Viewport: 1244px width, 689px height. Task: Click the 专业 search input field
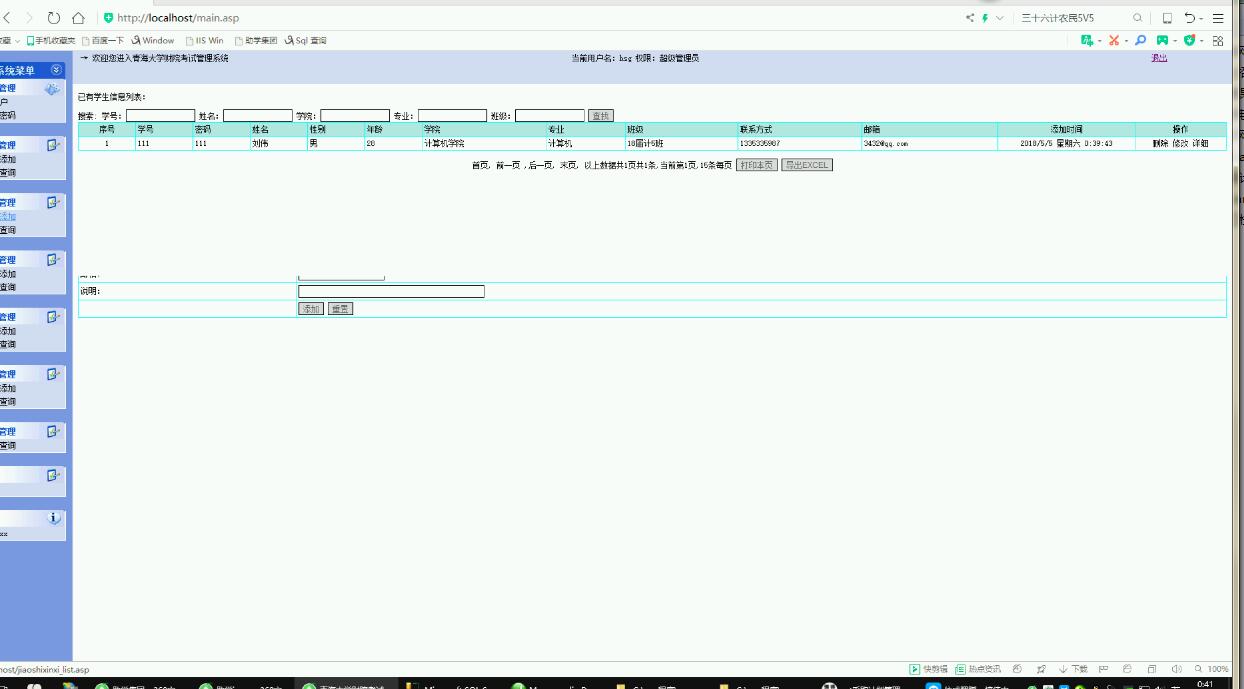pos(452,116)
